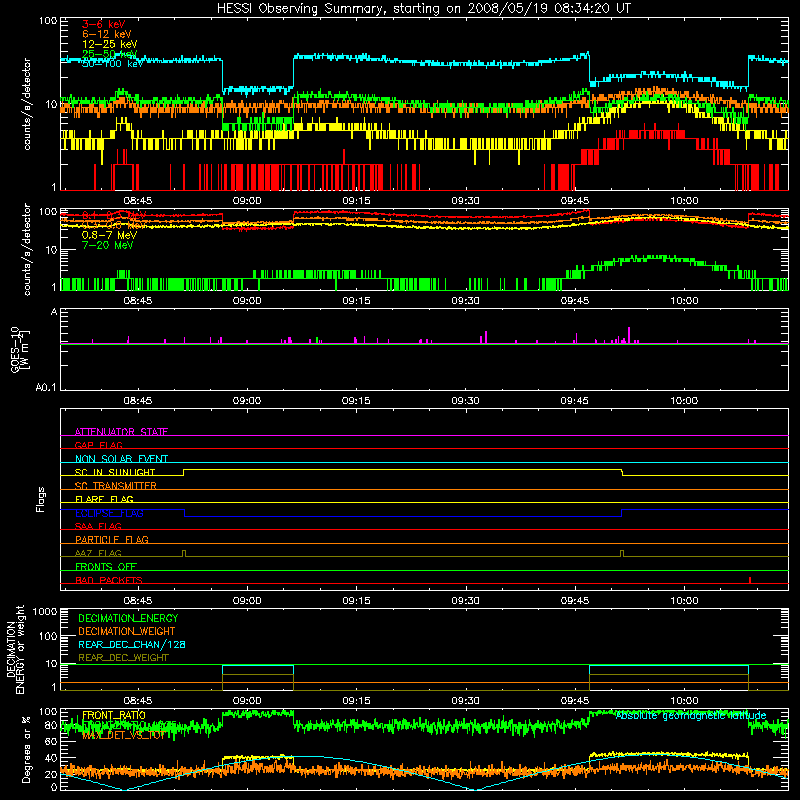Click the tallest magenta GOES spike near 09:52
Viewport: 800px width, 800px height.
[629, 335]
